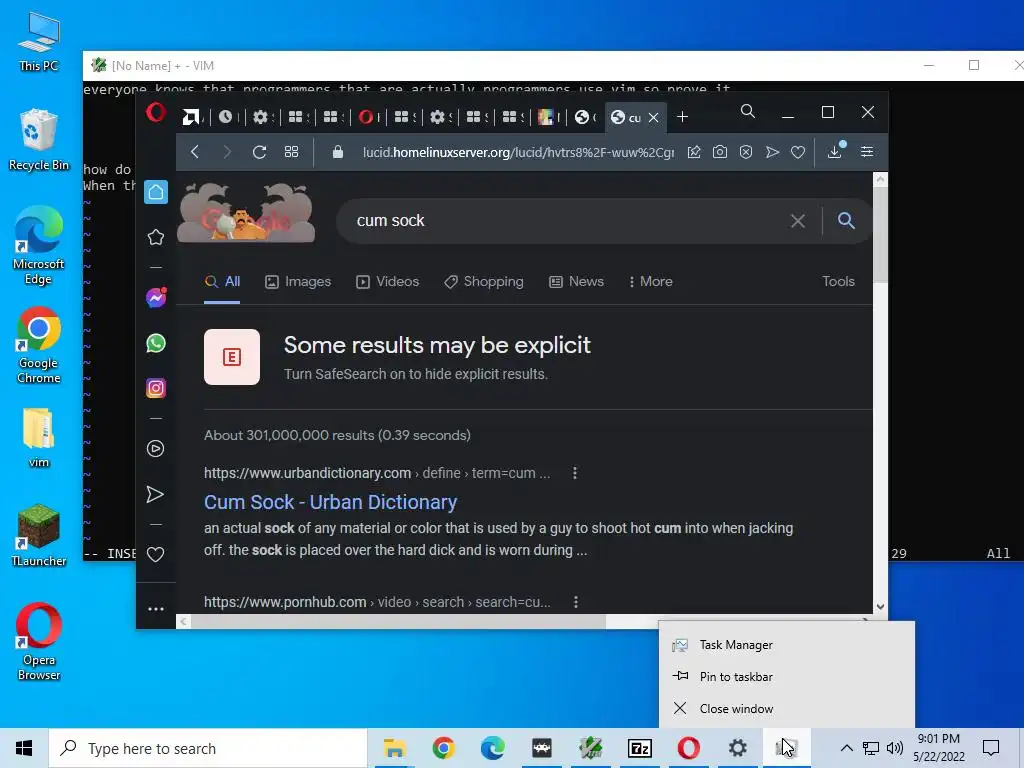Click the address bar URL in Opera

[518, 152]
